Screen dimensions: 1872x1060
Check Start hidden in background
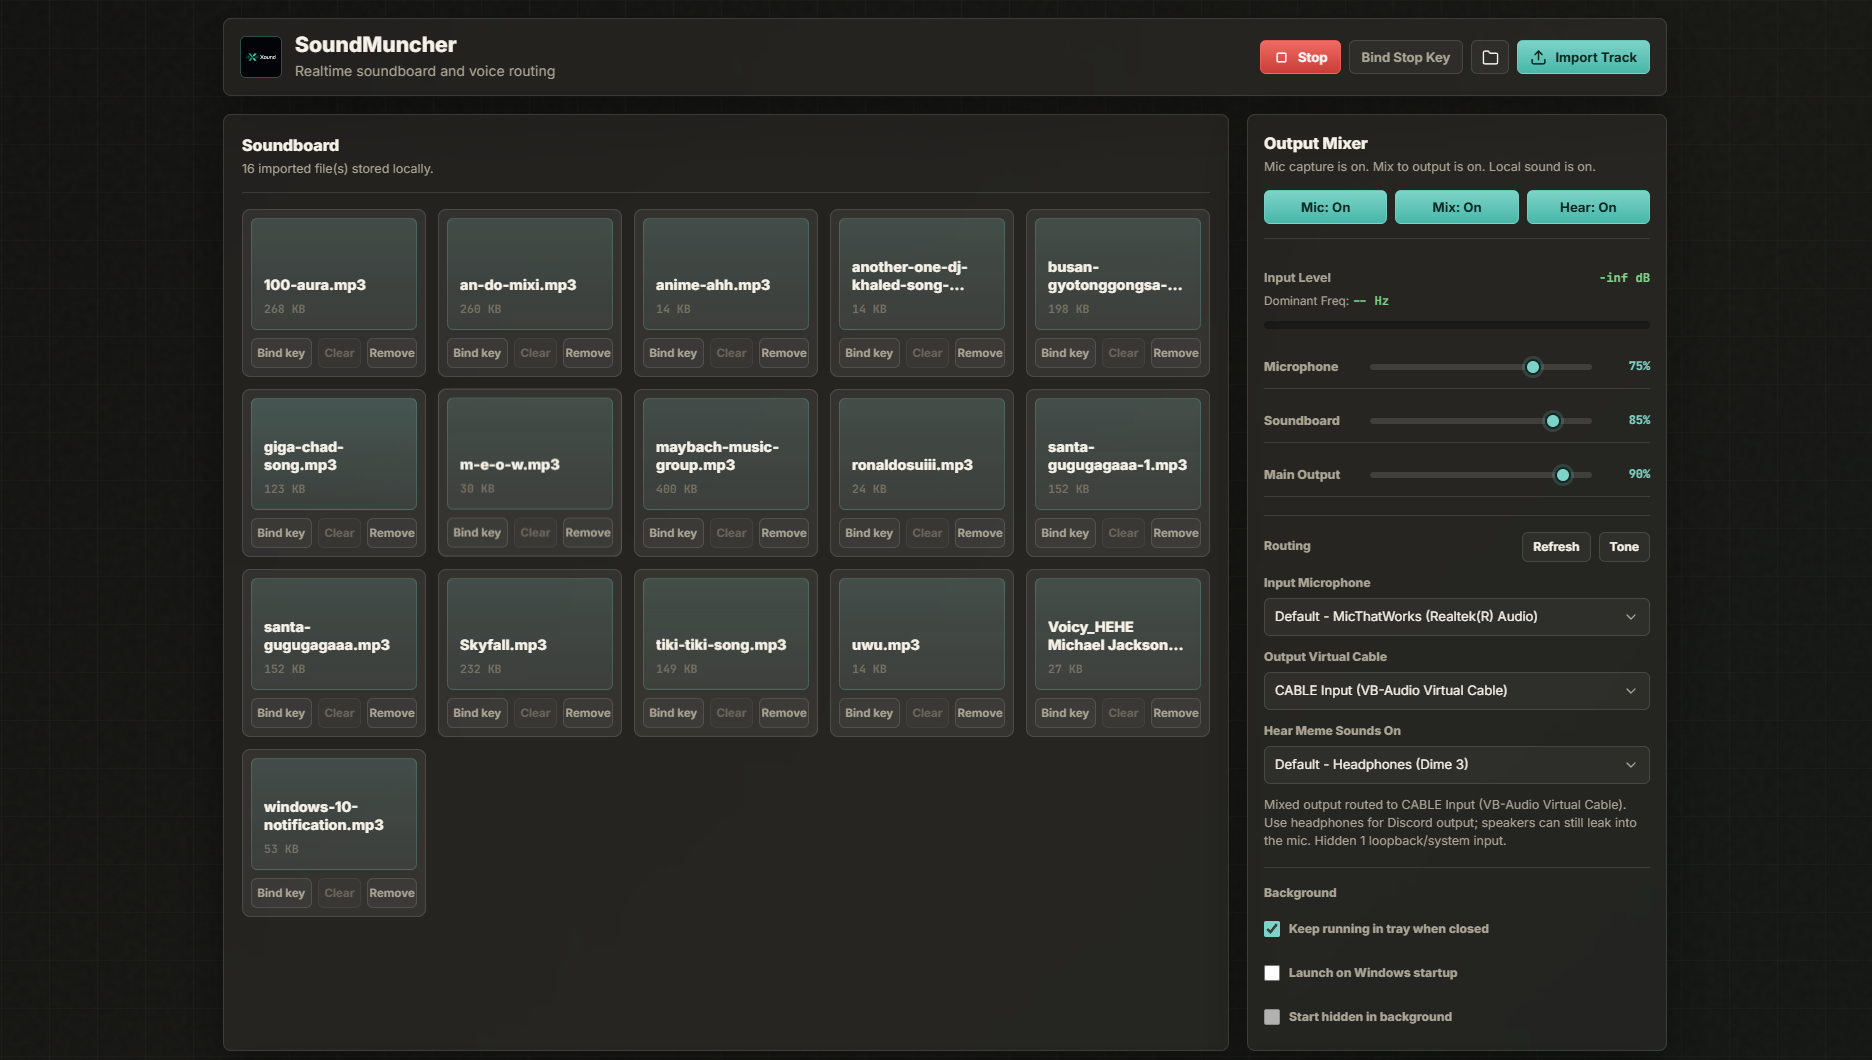tap(1272, 1017)
